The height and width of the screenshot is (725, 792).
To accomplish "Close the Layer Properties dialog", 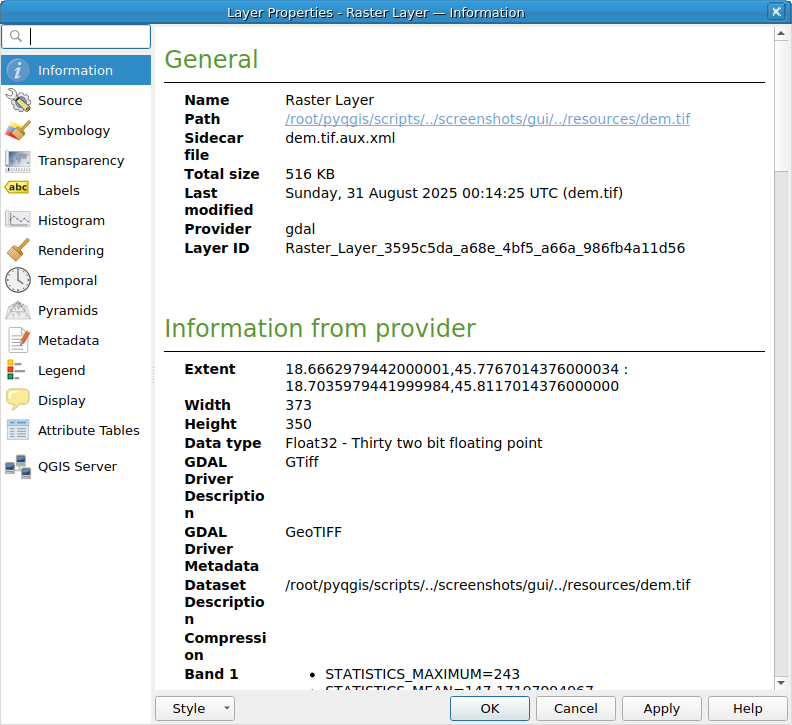I will 776,12.
